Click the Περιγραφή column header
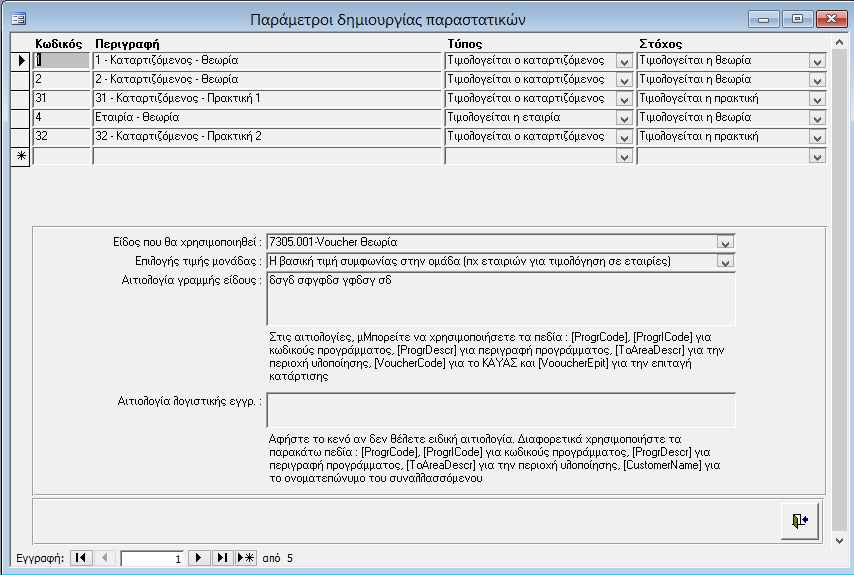 [127, 44]
